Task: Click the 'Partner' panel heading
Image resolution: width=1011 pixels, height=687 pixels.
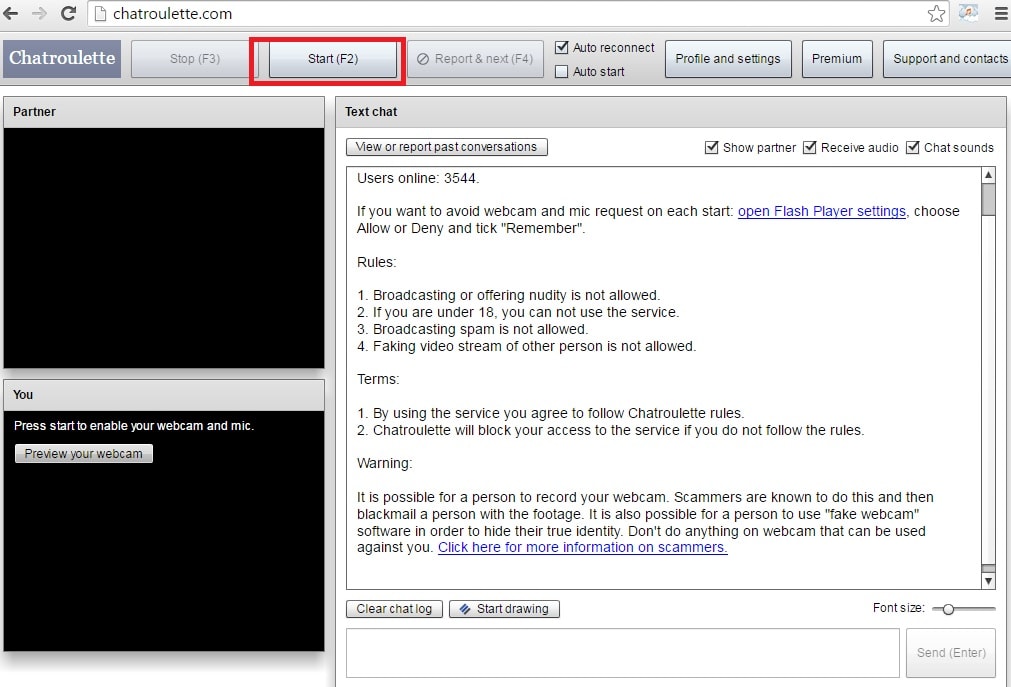Action: click(x=34, y=112)
